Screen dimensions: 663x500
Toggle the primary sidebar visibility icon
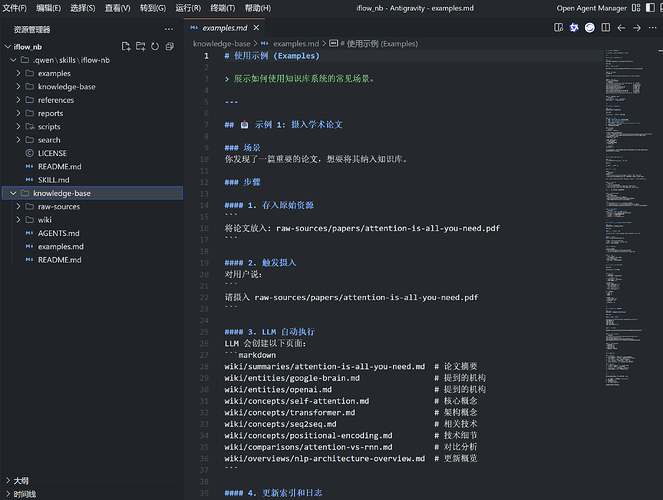point(650,8)
